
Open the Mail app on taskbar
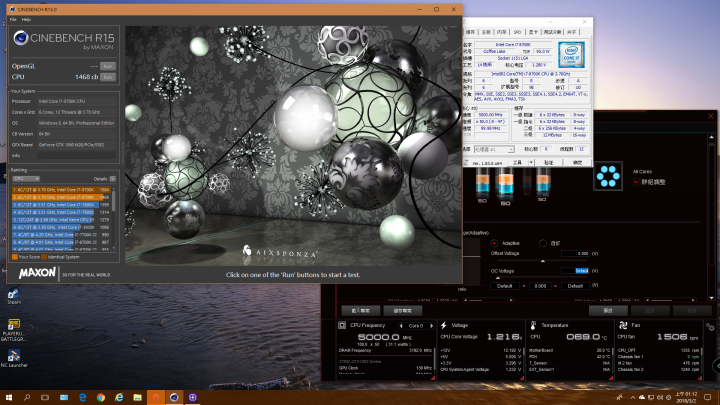[x=64, y=397]
